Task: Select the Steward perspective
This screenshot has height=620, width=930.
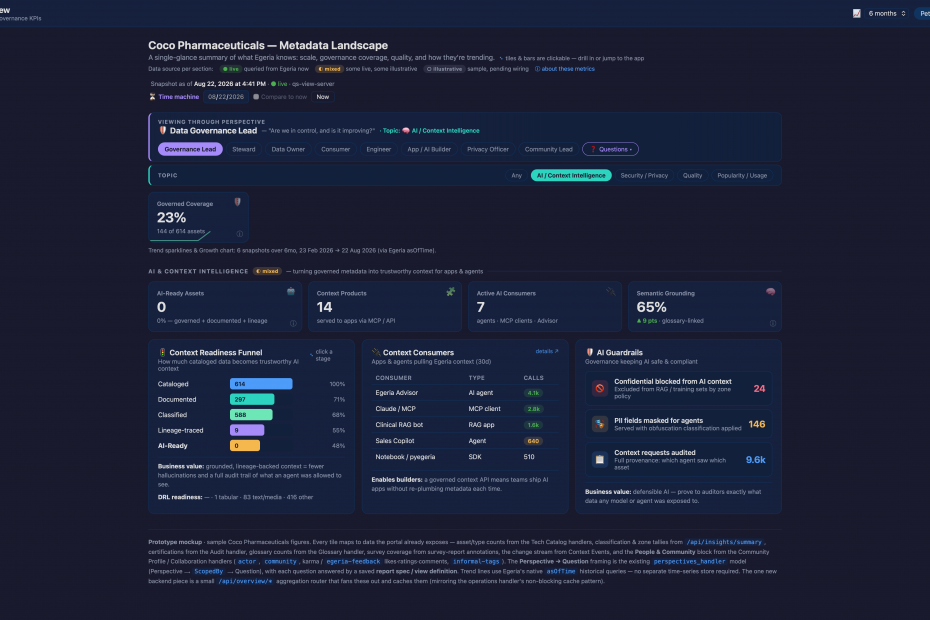Action: click(x=244, y=150)
